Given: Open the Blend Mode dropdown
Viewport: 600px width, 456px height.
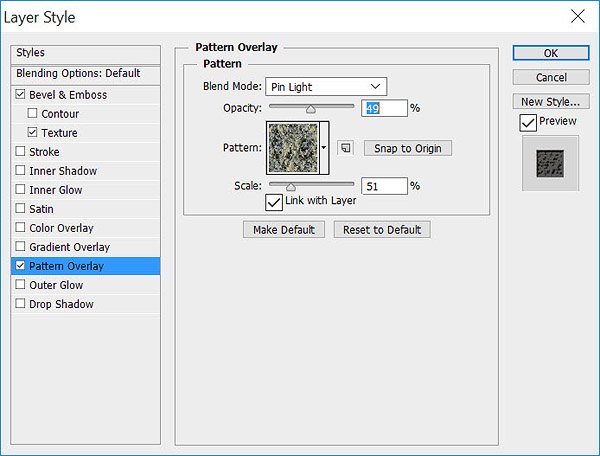Looking at the screenshot, I should click(x=326, y=87).
